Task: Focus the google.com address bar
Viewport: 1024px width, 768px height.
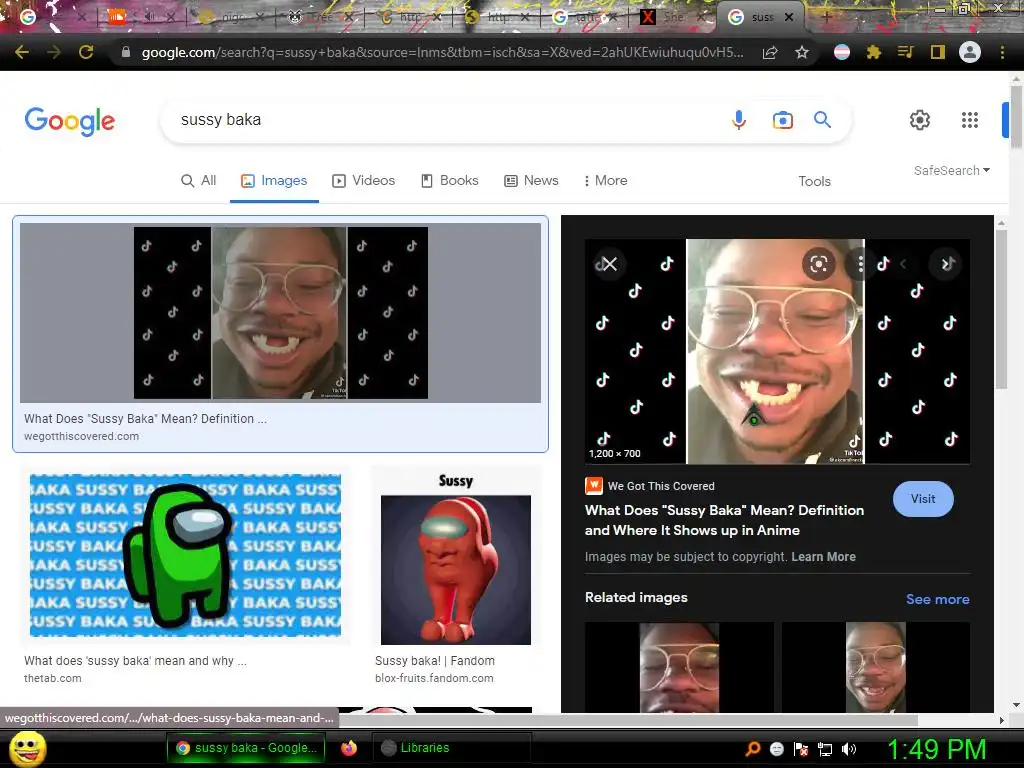Action: (442, 52)
